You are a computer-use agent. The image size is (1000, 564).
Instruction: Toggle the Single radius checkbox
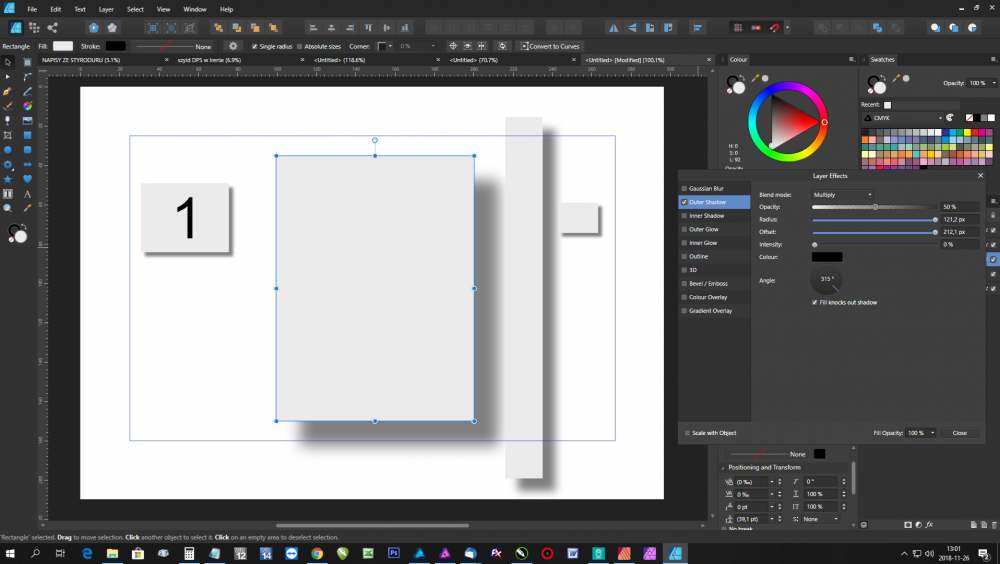click(x=254, y=46)
